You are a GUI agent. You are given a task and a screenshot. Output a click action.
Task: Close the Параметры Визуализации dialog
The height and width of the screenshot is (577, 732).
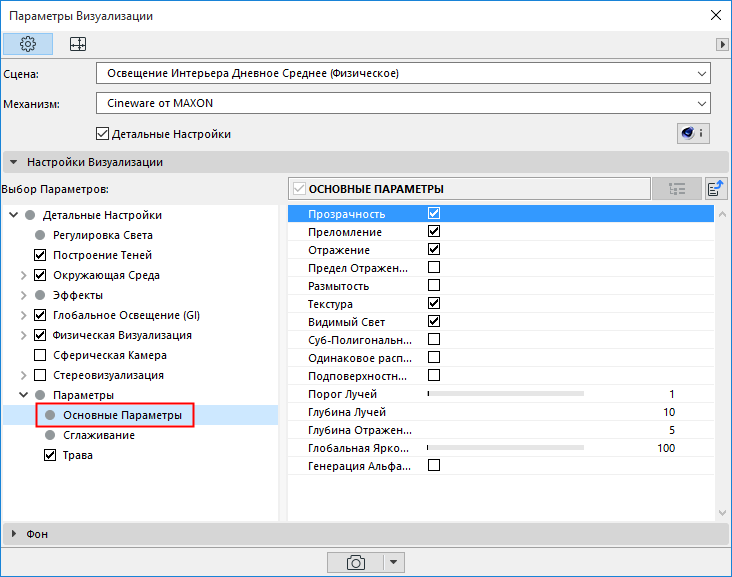click(716, 15)
